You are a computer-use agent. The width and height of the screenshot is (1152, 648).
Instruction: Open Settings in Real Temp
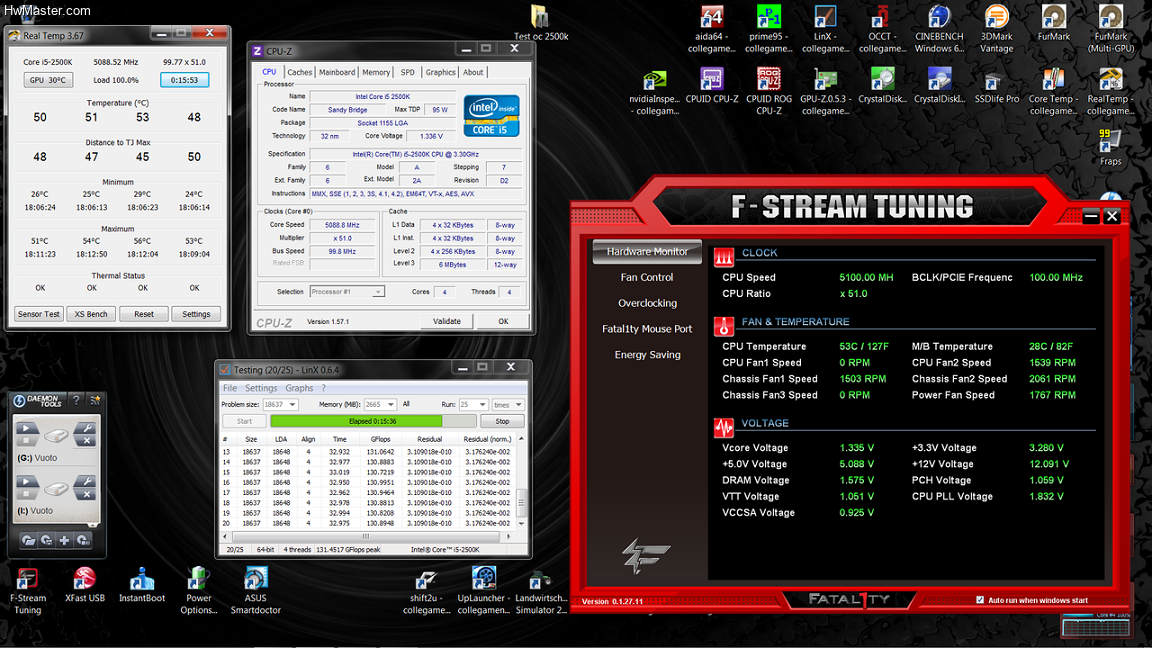[196, 314]
